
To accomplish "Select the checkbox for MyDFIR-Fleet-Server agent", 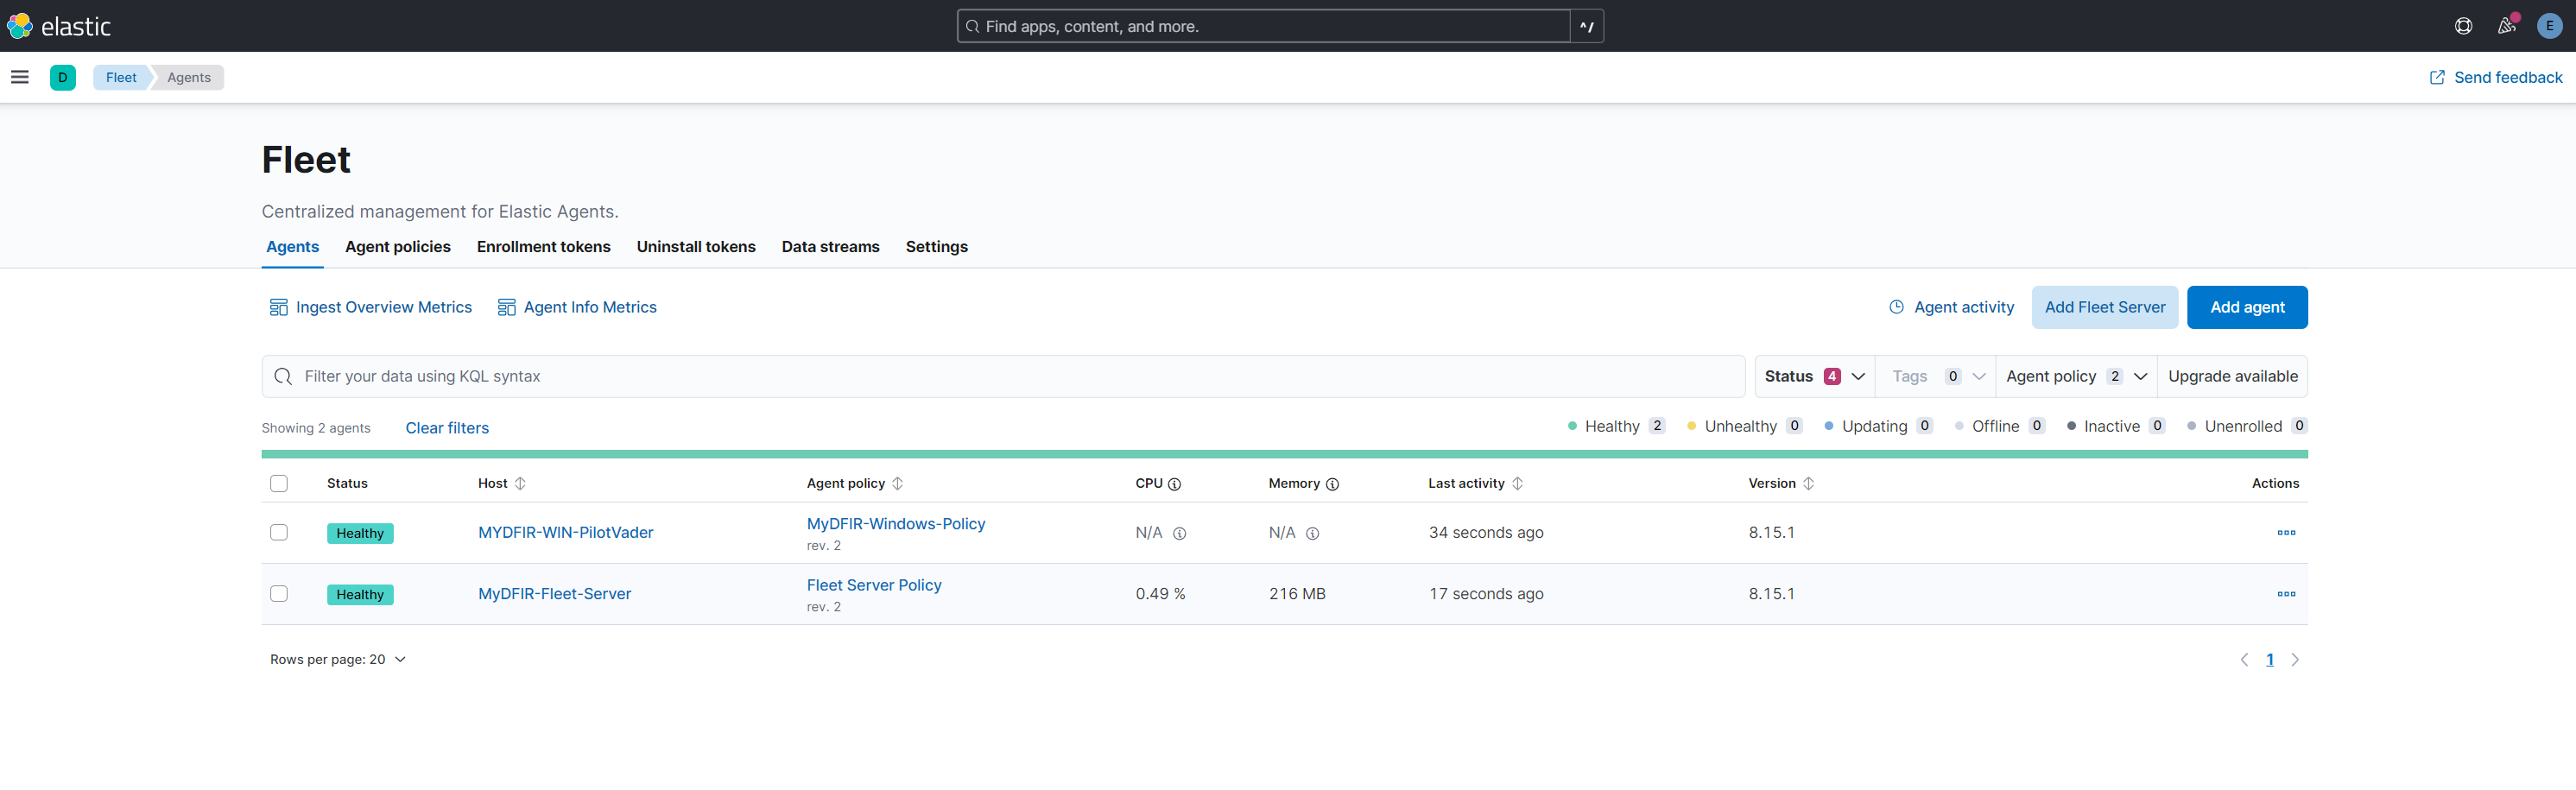I will click(x=279, y=593).
